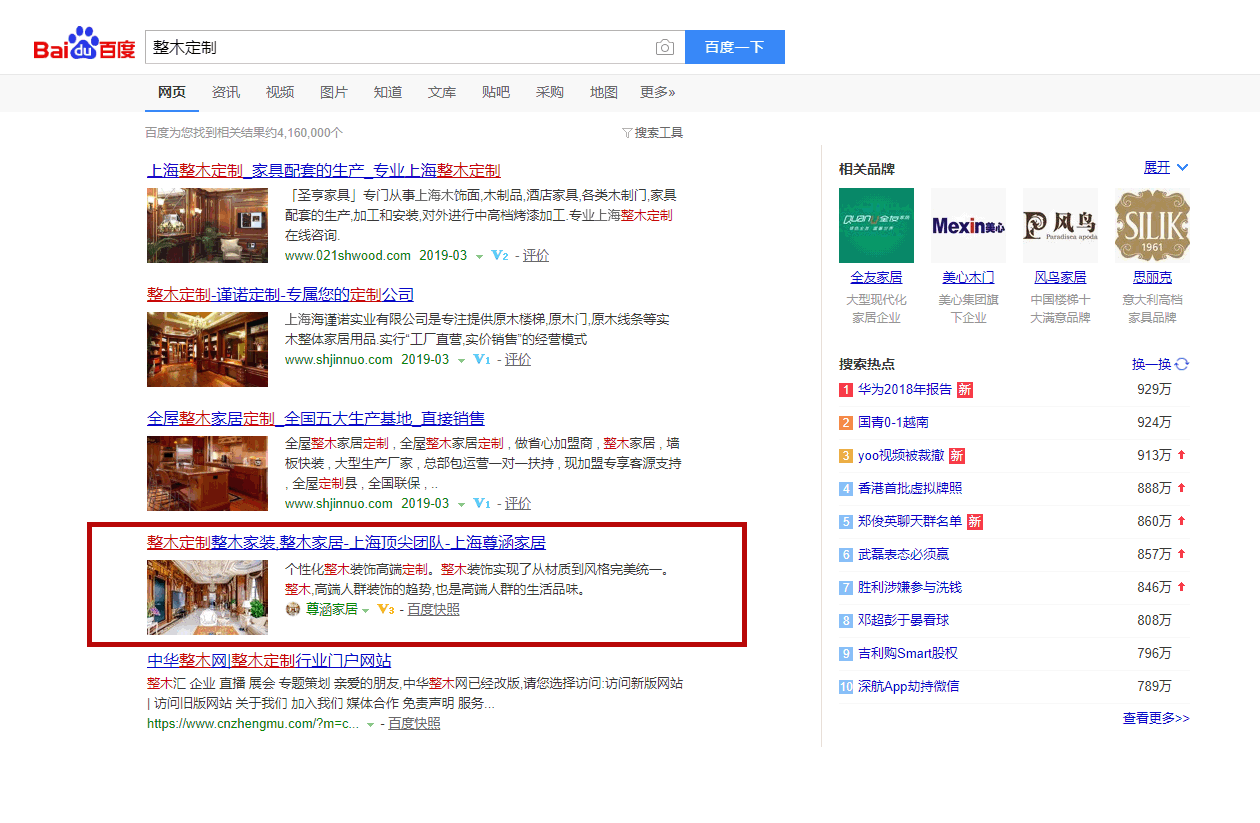The image size is (1260, 823).
Task: Open hot search 深航App劫持微信
Action: coord(909,686)
